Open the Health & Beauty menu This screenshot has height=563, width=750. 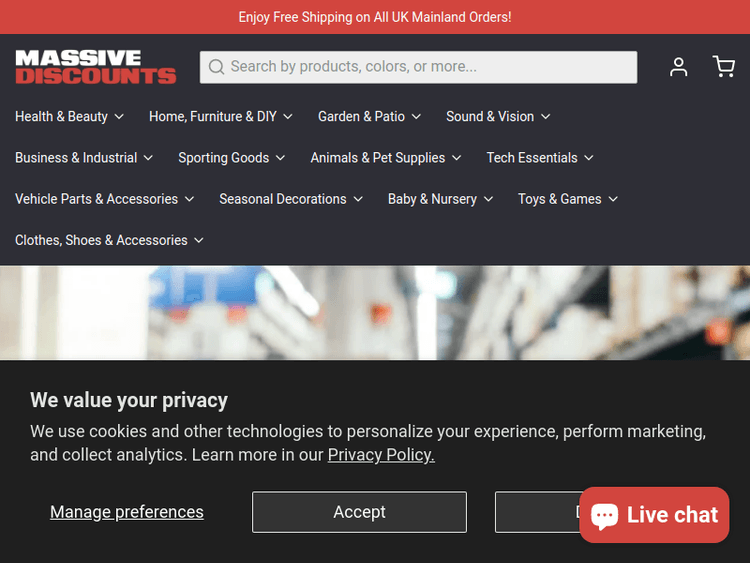(x=69, y=117)
